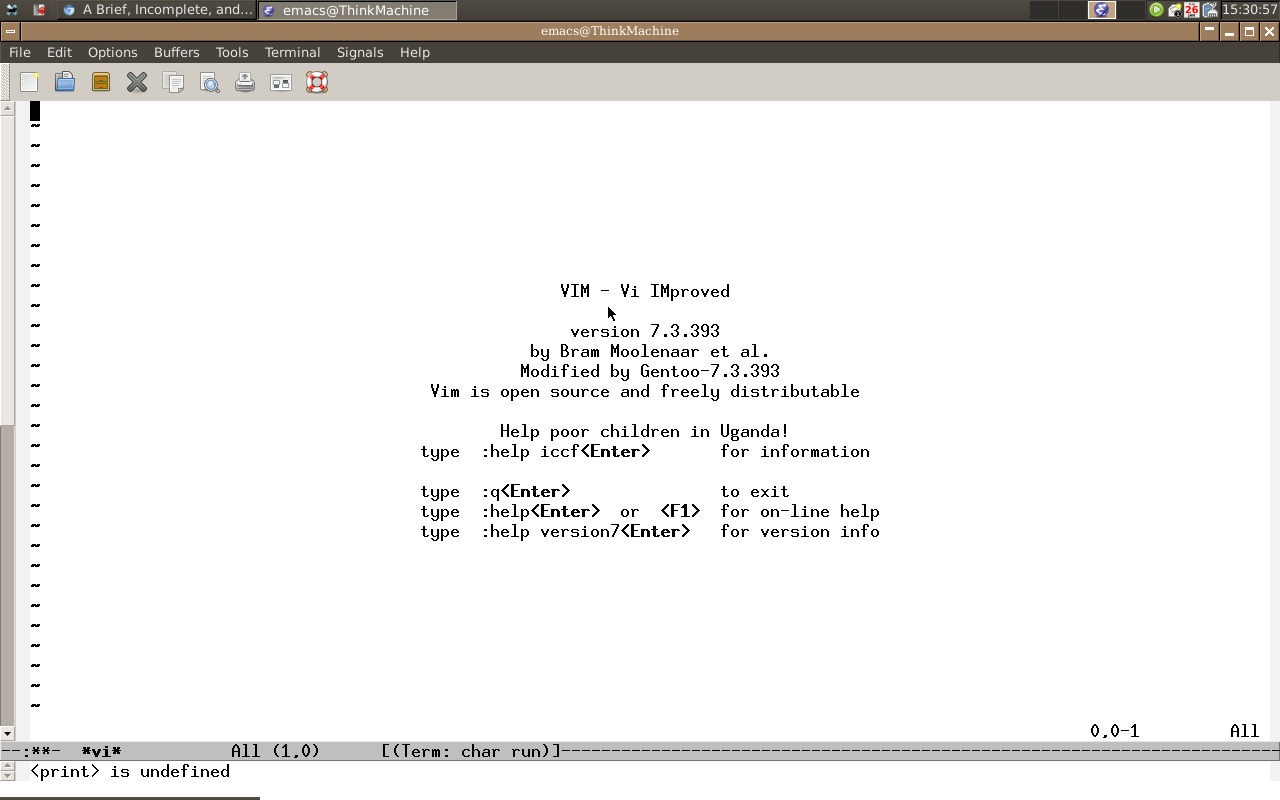This screenshot has width=1280, height=800.
Task: Click the X icon to close buffer
Action: click(137, 82)
